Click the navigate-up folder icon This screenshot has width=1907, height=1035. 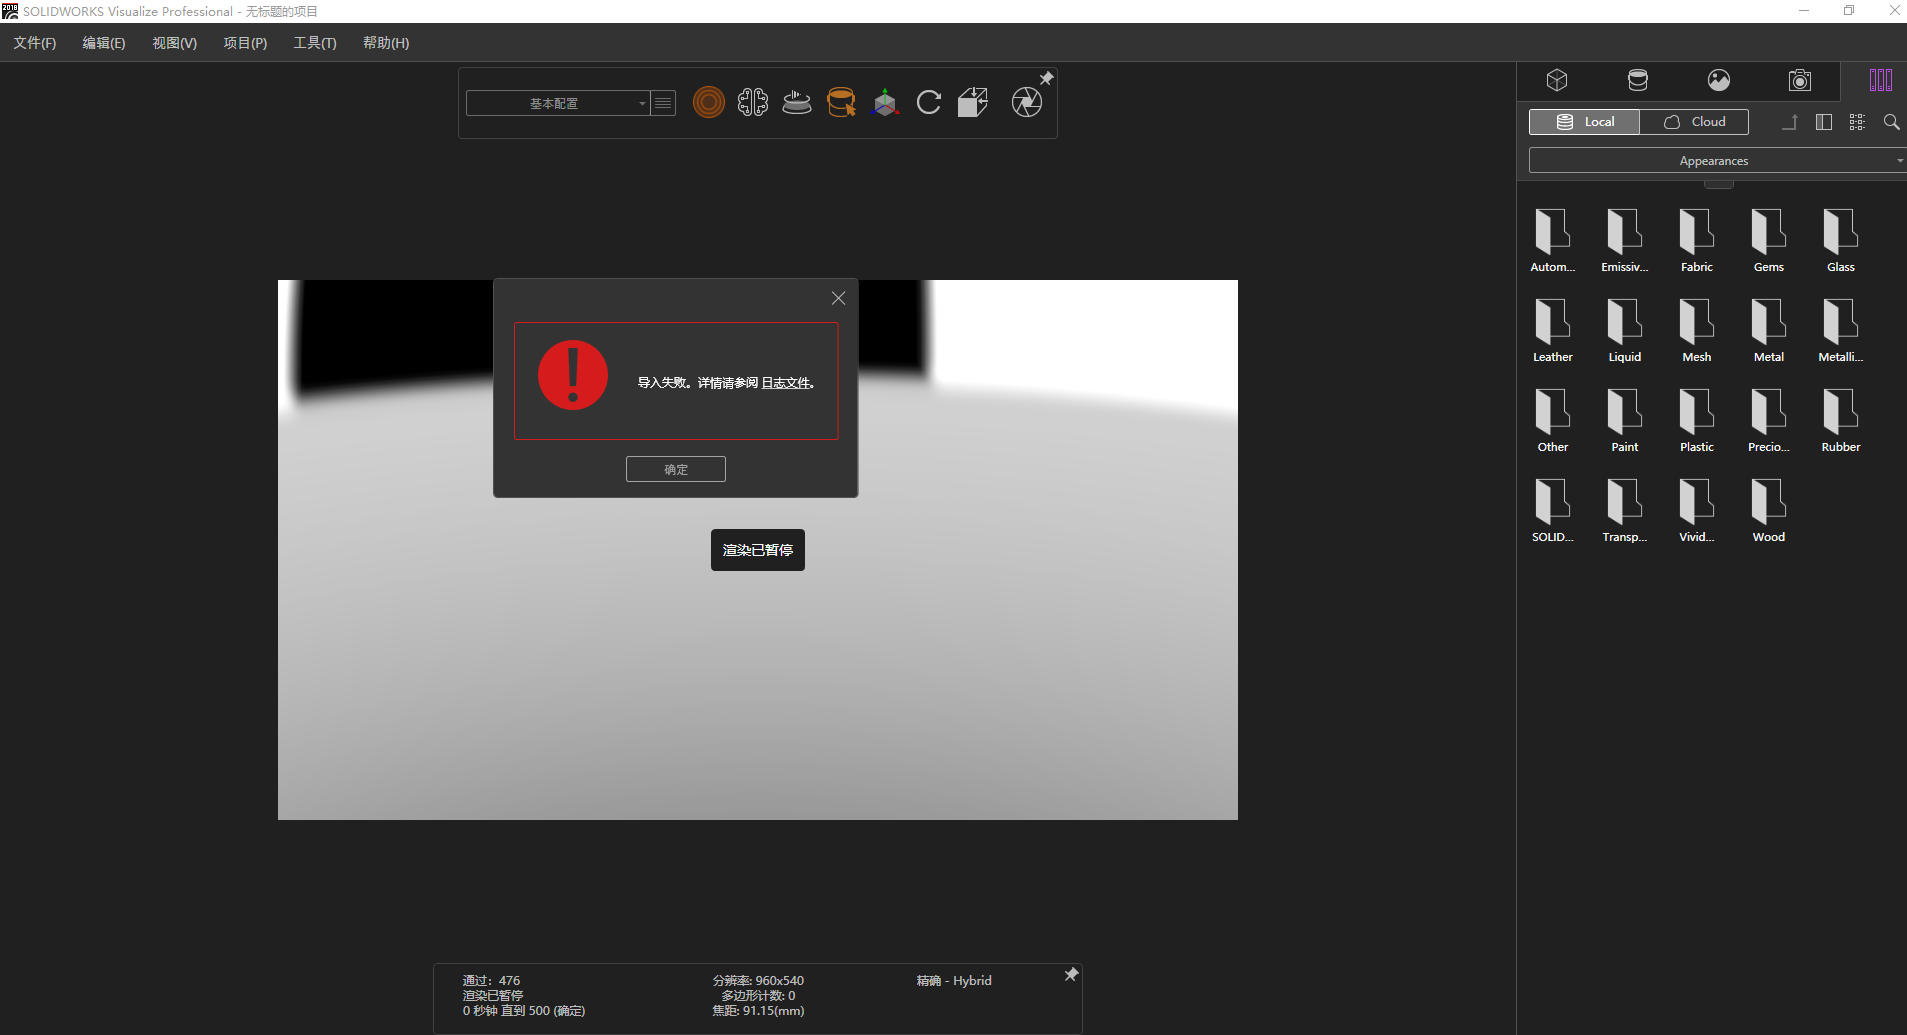click(x=1790, y=122)
